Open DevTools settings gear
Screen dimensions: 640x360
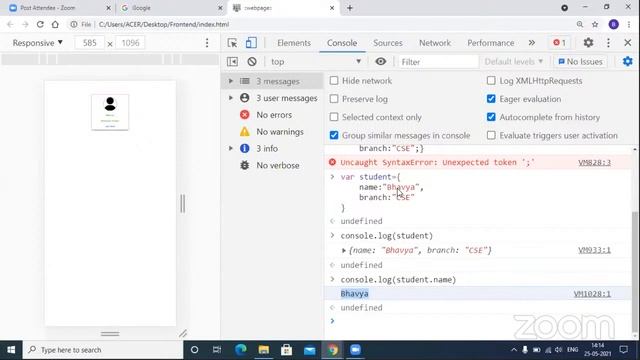click(588, 42)
